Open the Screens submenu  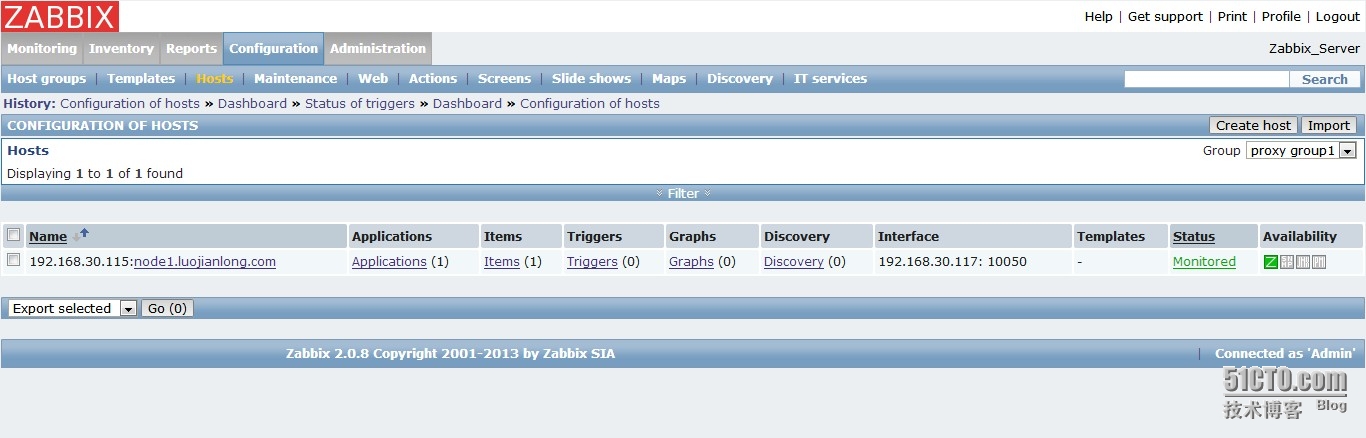pyautogui.click(x=504, y=79)
